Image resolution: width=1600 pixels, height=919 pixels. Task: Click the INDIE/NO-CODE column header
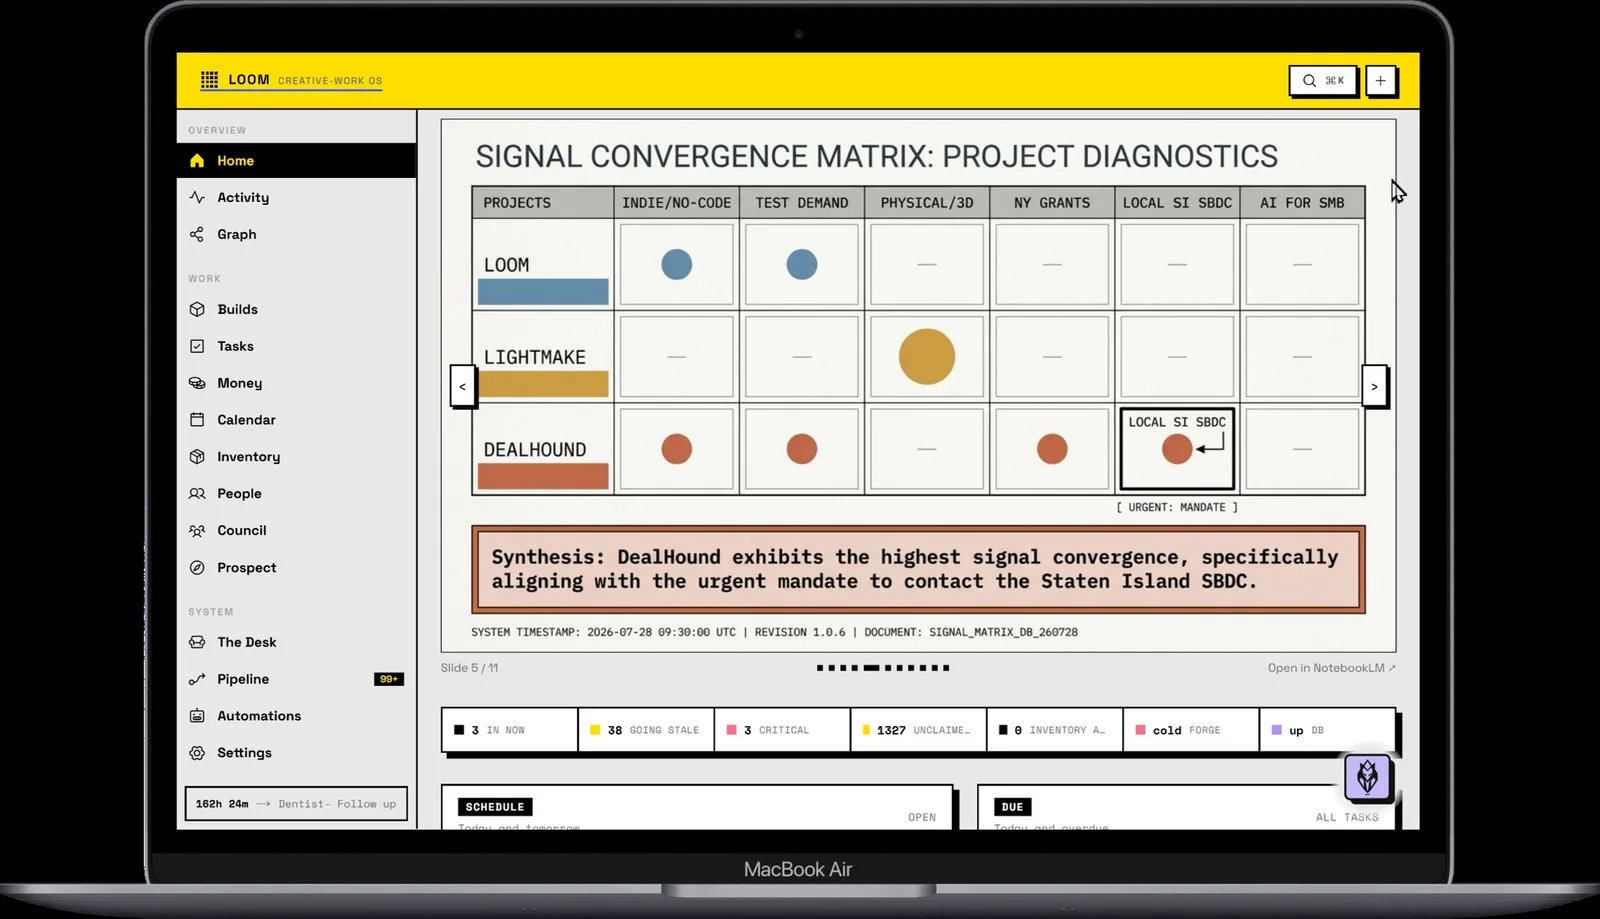point(676,203)
